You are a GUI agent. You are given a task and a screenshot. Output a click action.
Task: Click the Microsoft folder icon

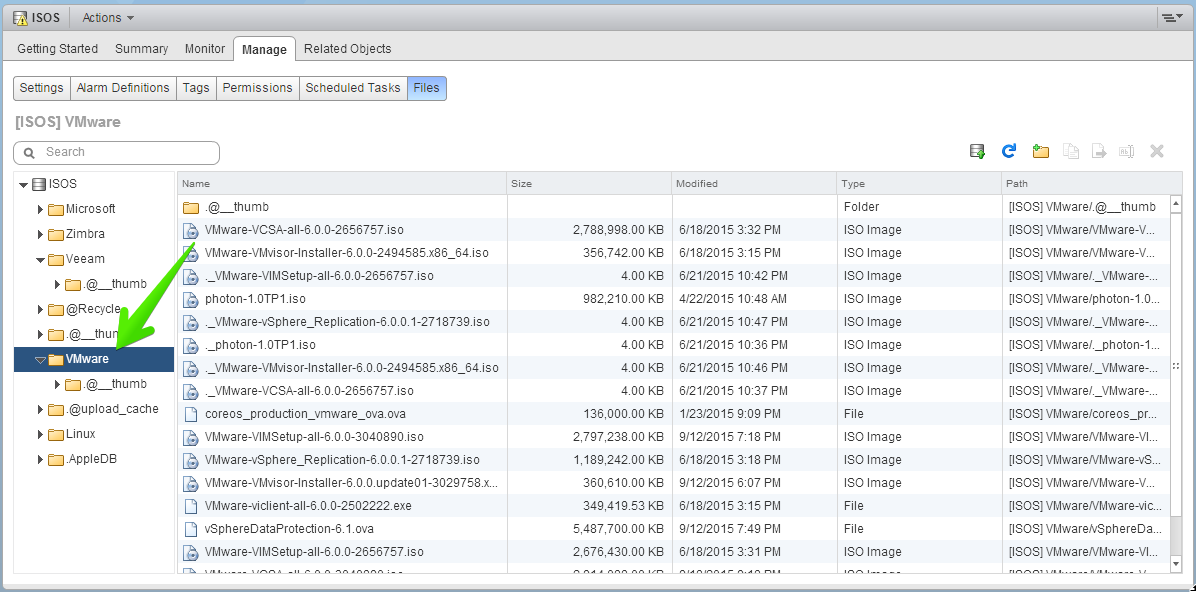tap(56, 209)
